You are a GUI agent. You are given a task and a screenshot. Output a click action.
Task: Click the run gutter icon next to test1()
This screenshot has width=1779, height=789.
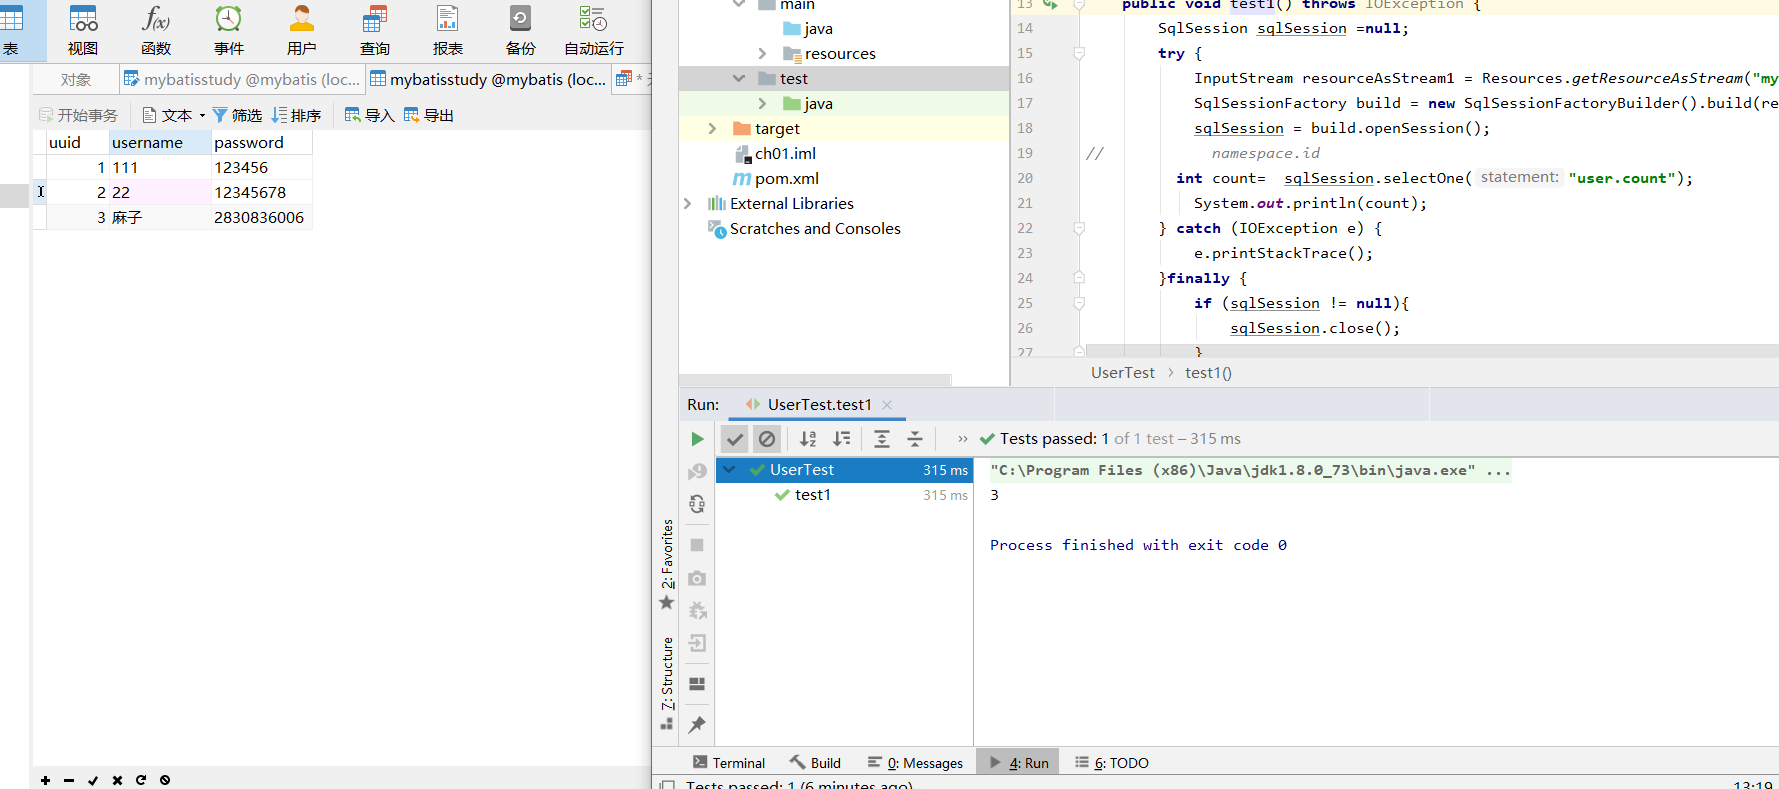click(x=1050, y=4)
